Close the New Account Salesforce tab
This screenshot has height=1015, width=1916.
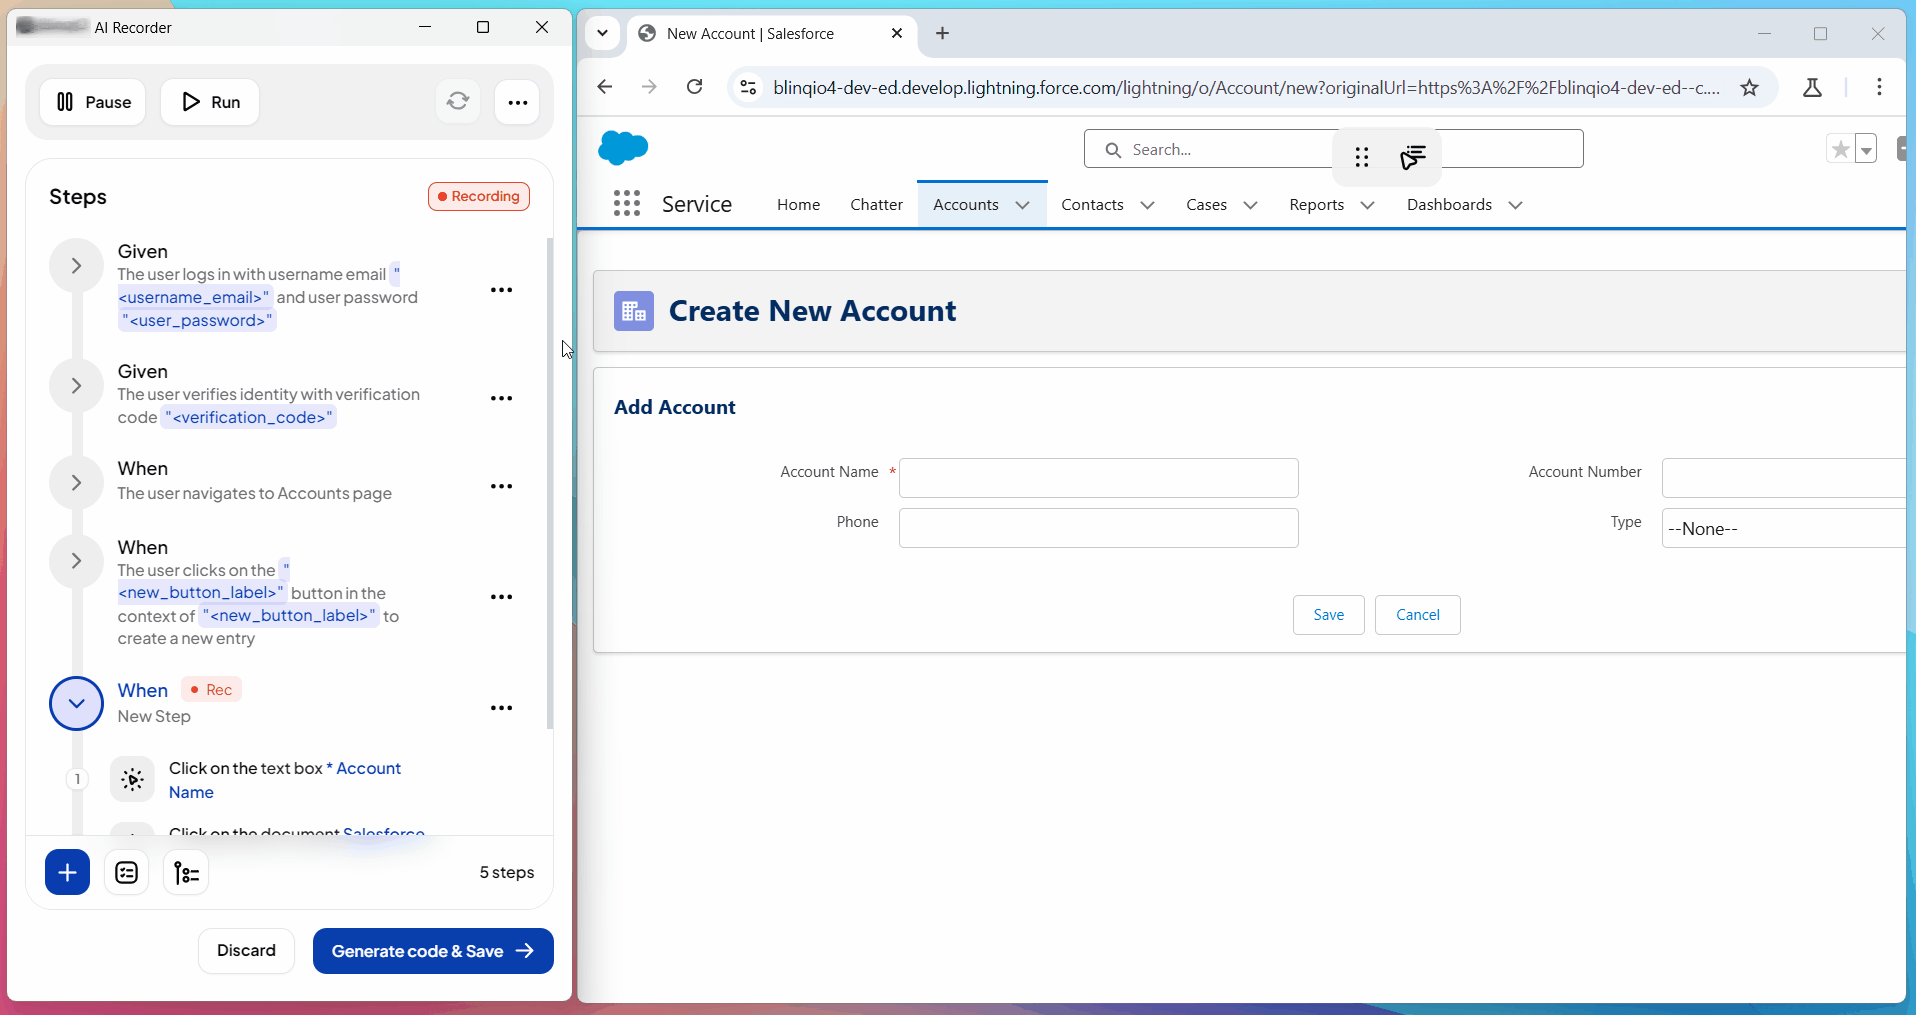pos(897,33)
